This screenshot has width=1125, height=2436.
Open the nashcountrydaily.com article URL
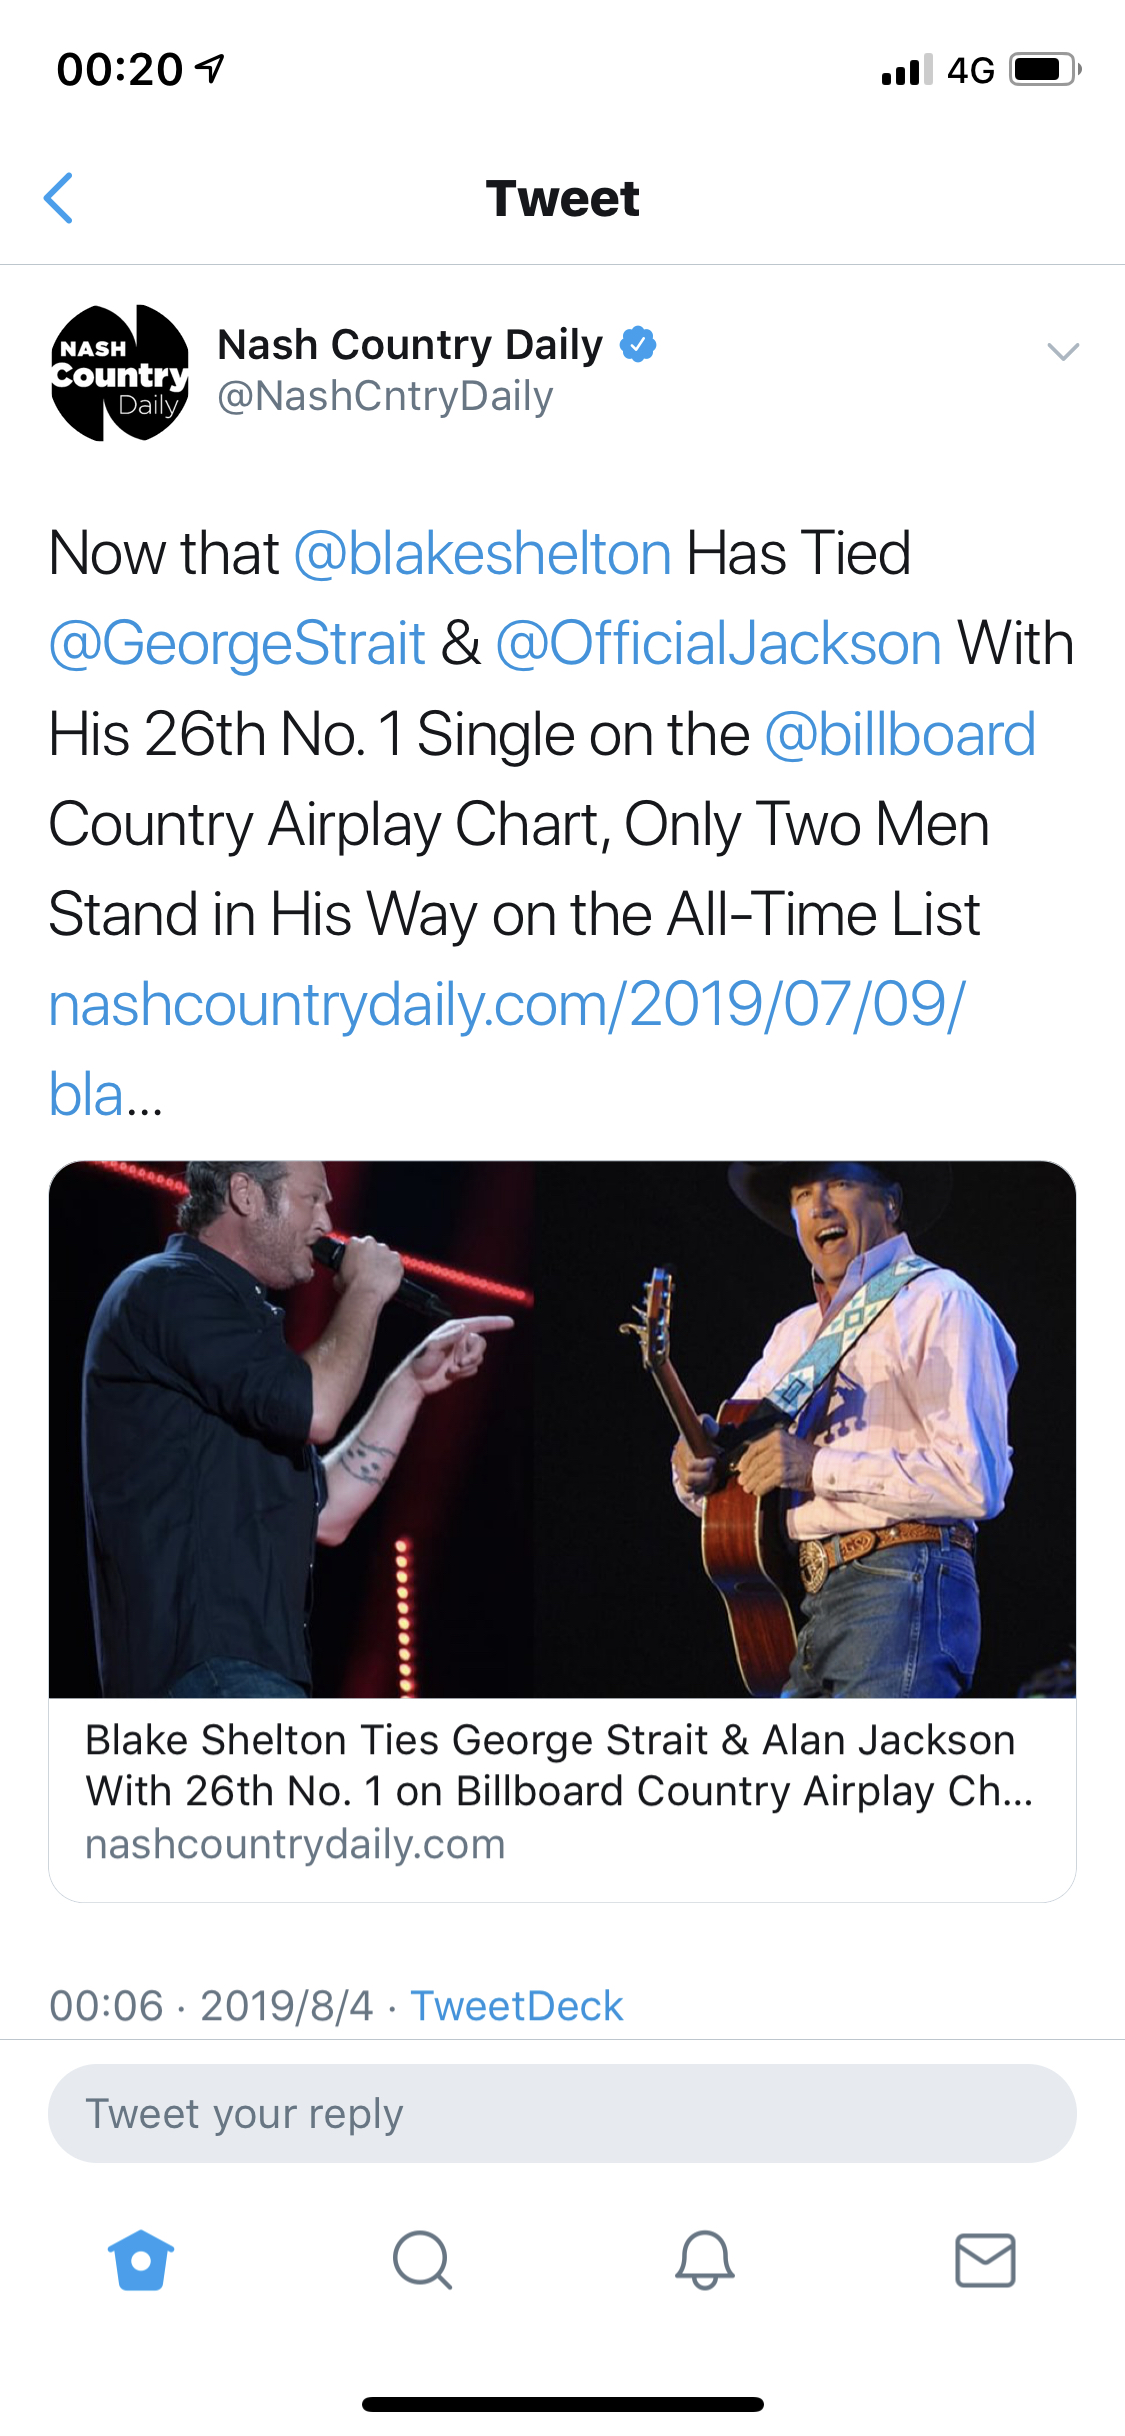pyautogui.click(x=506, y=1005)
